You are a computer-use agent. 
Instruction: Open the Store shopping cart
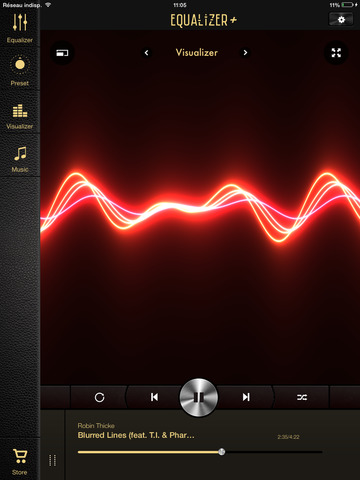(20, 462)
